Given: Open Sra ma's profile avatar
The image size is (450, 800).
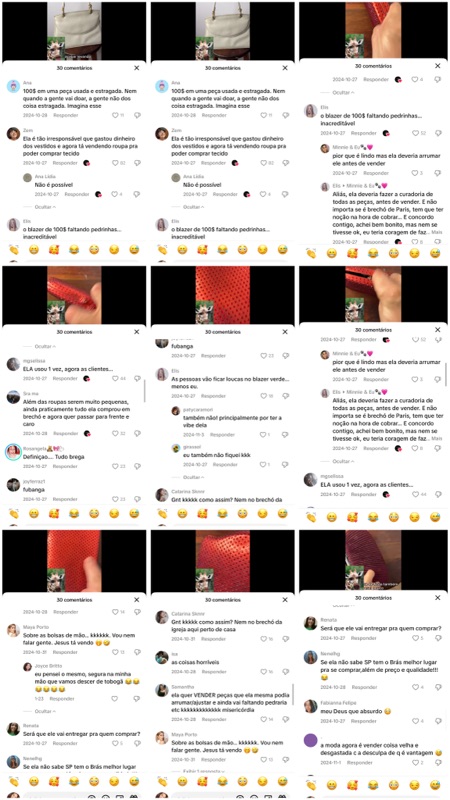Looking at the screenshot, I should click(x=14, y=397).
